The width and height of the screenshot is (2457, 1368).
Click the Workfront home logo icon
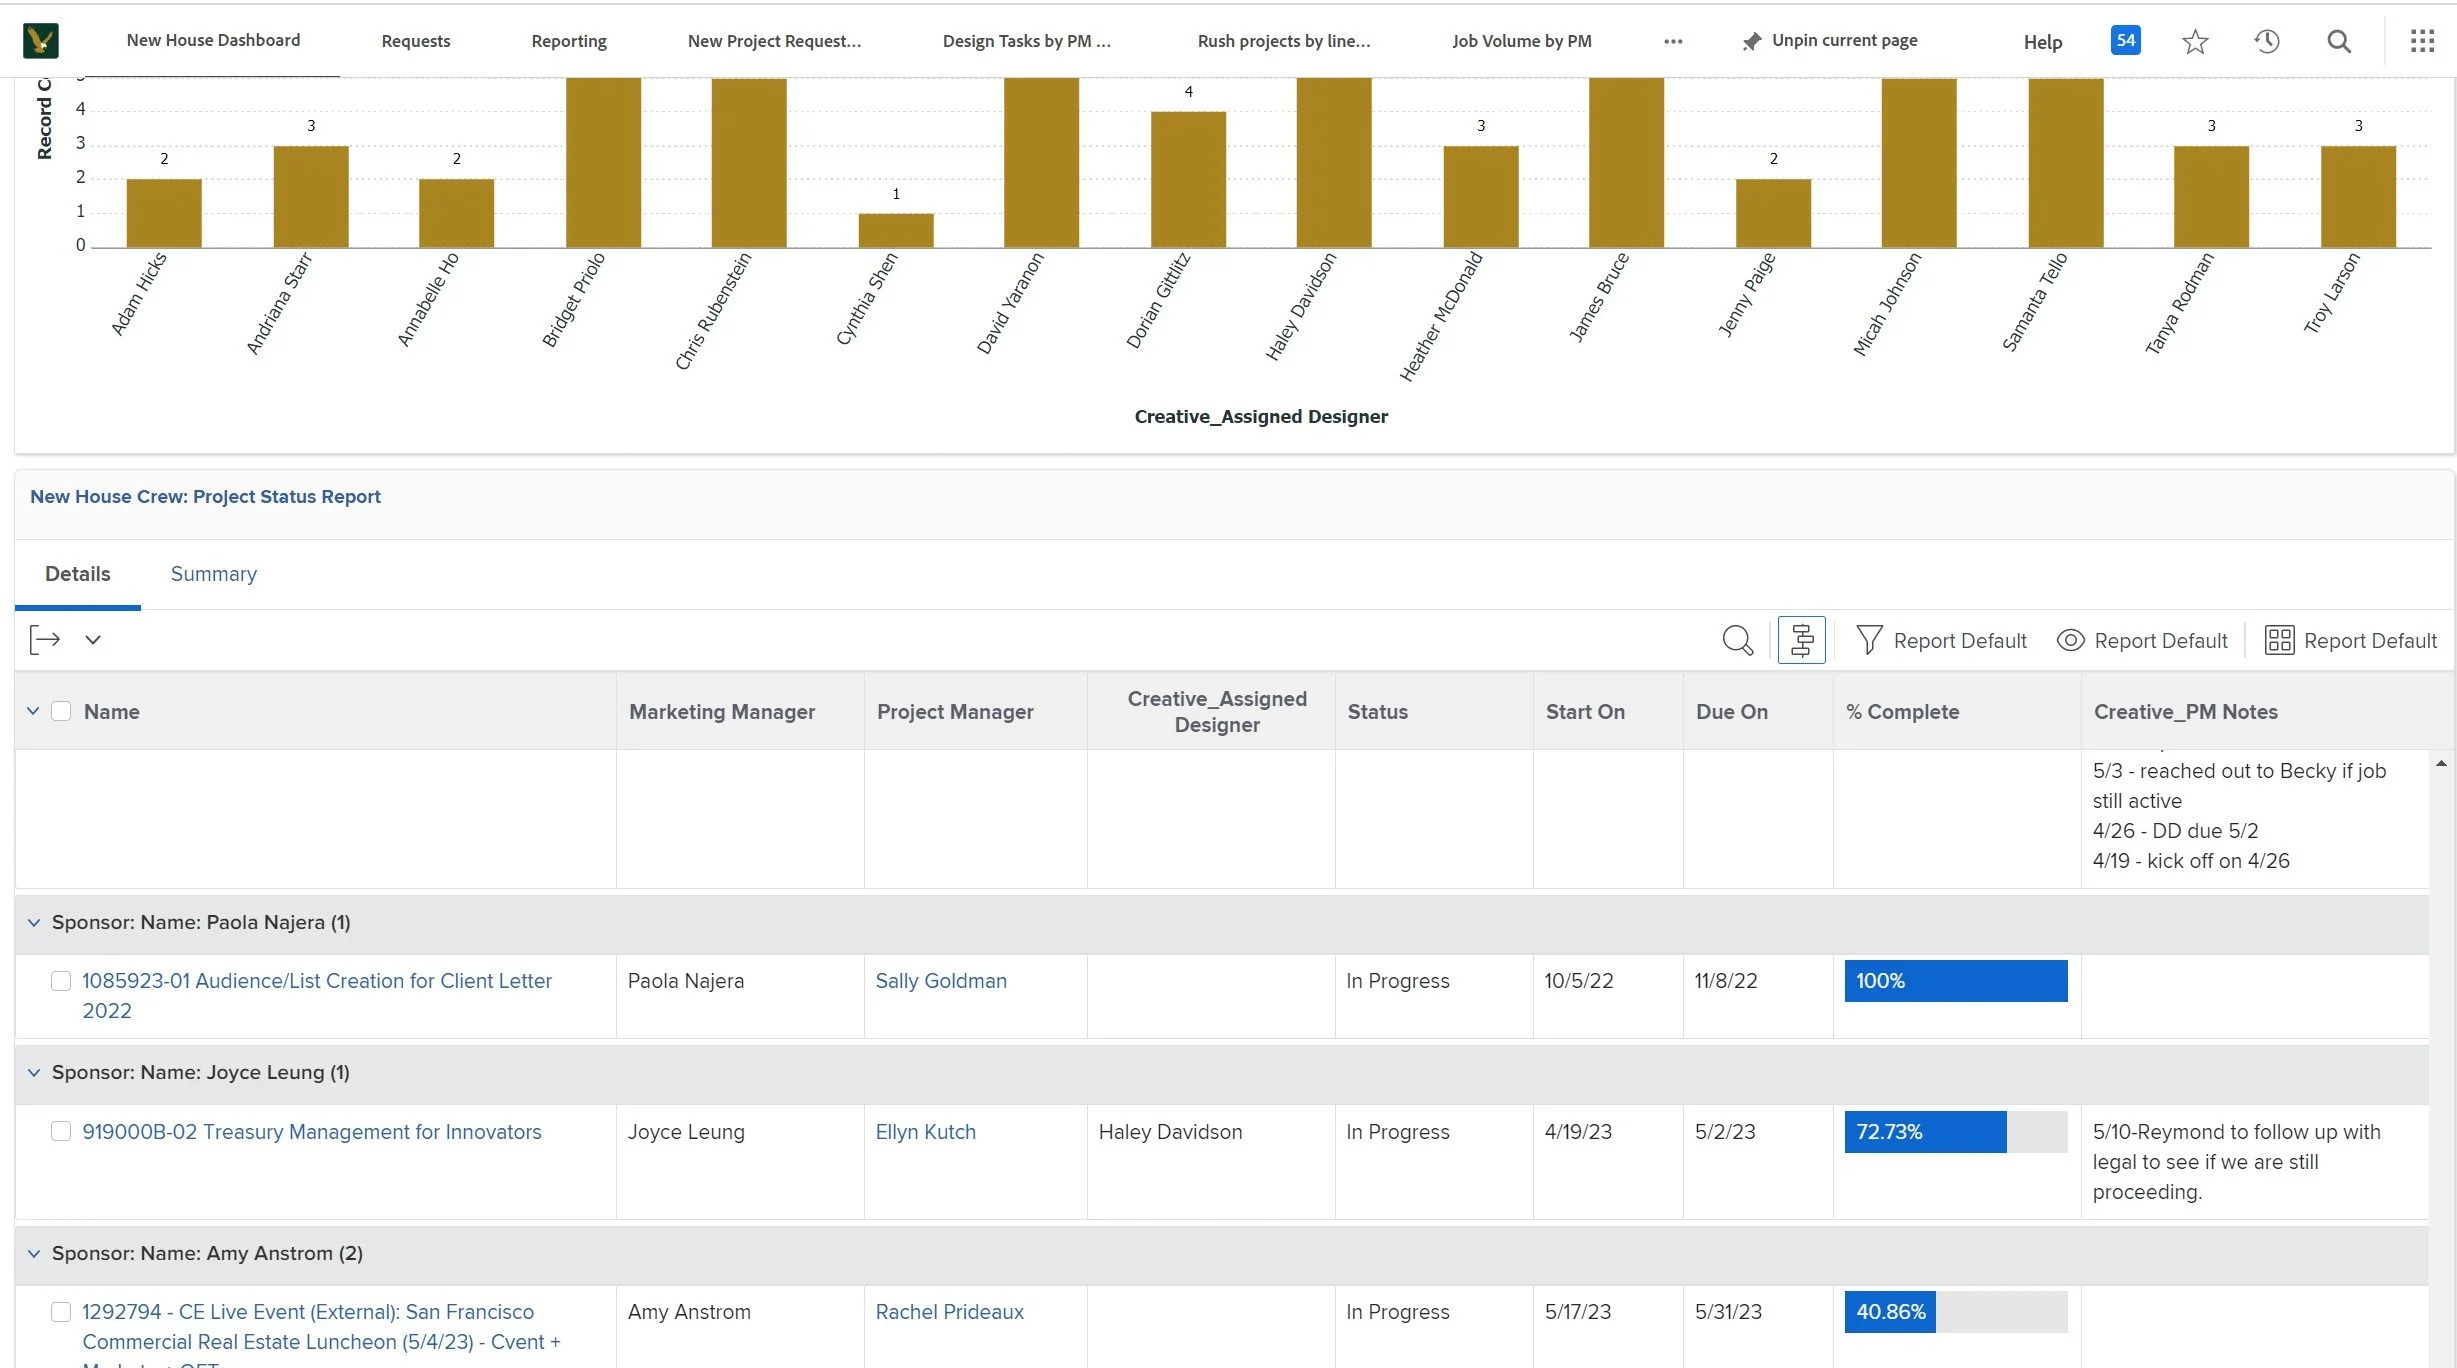[x=41, y=41]
